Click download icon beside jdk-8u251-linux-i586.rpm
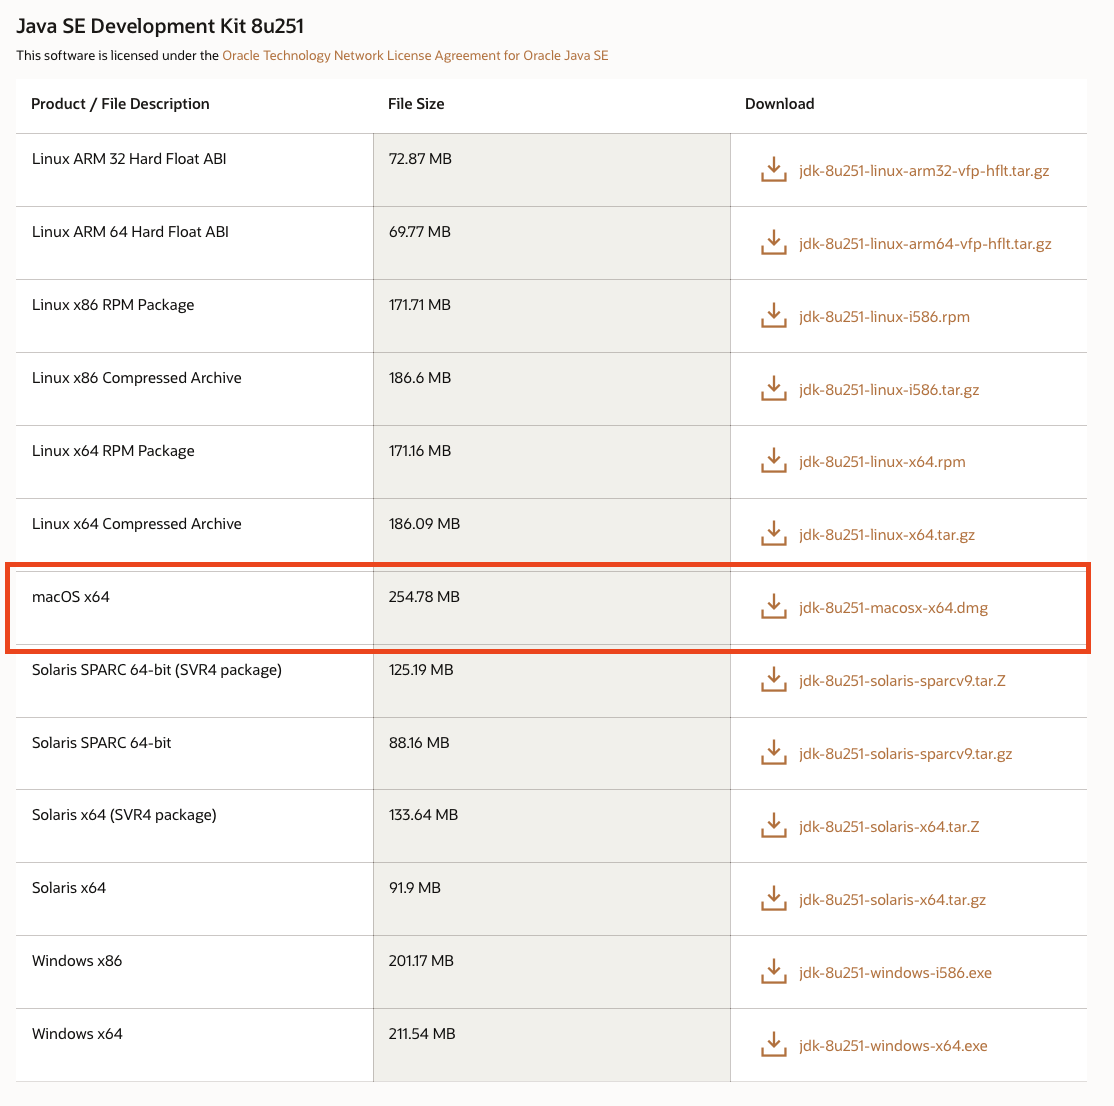Image resolution: width=1114 pixels, height=1106 pixels. (x=774, y=316)
